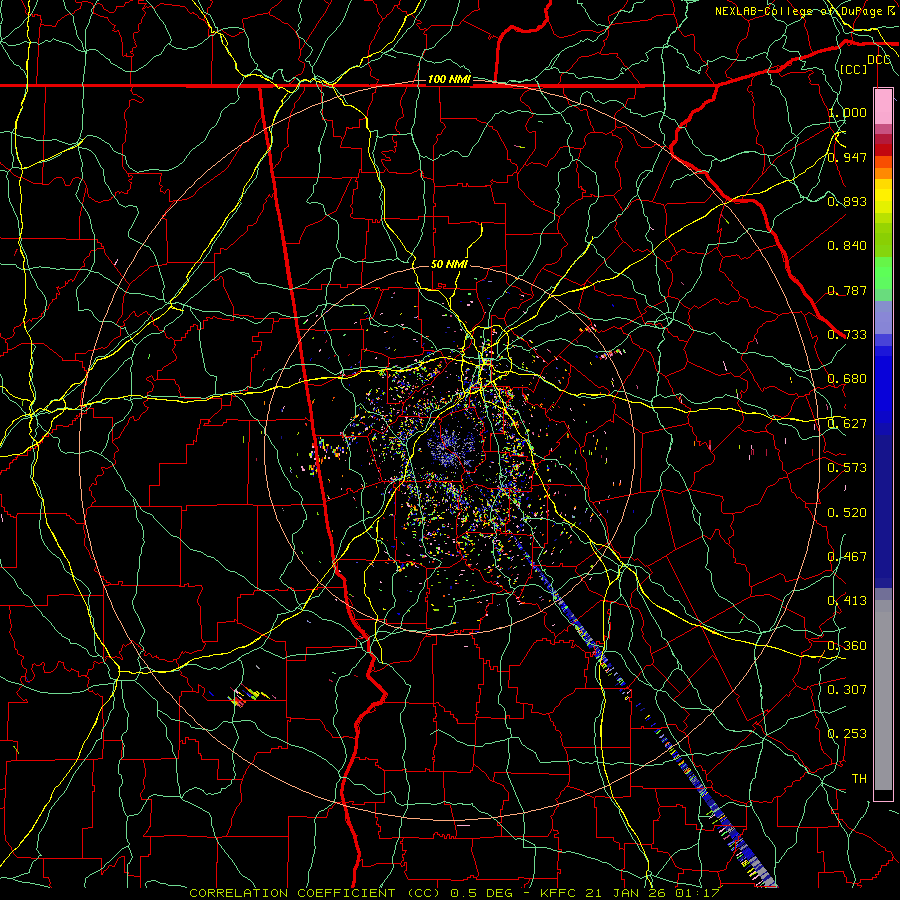Click the 0.787 legend value

847,290
